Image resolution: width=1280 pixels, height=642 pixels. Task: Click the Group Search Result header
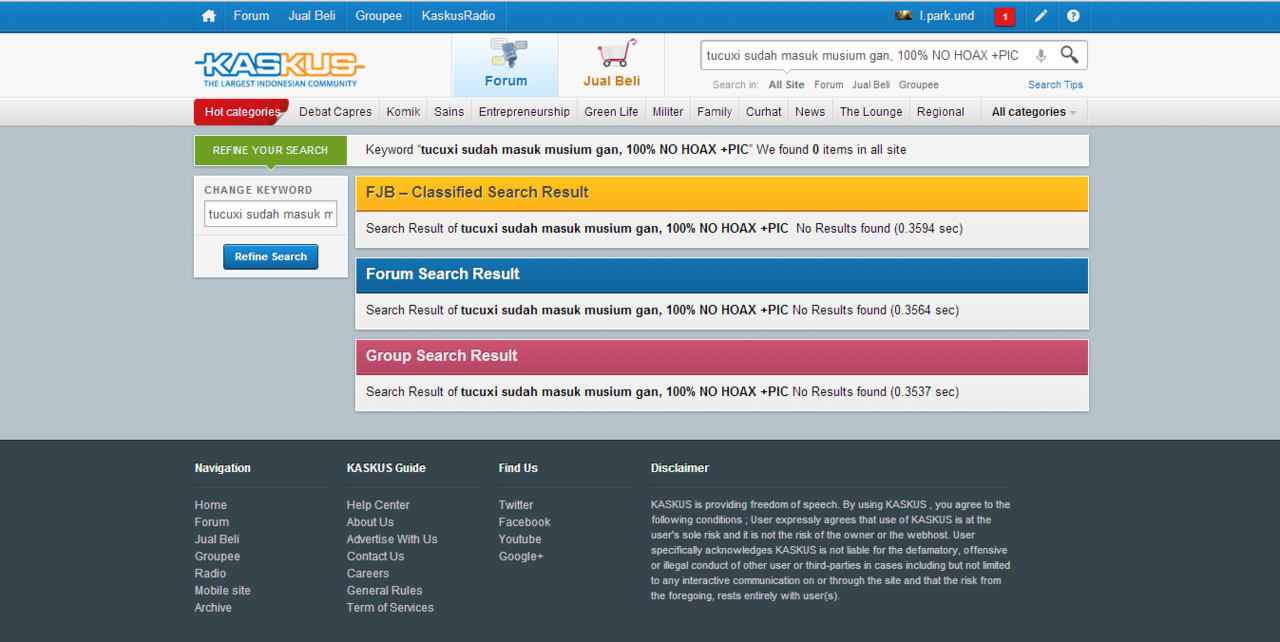click(722, 357)
